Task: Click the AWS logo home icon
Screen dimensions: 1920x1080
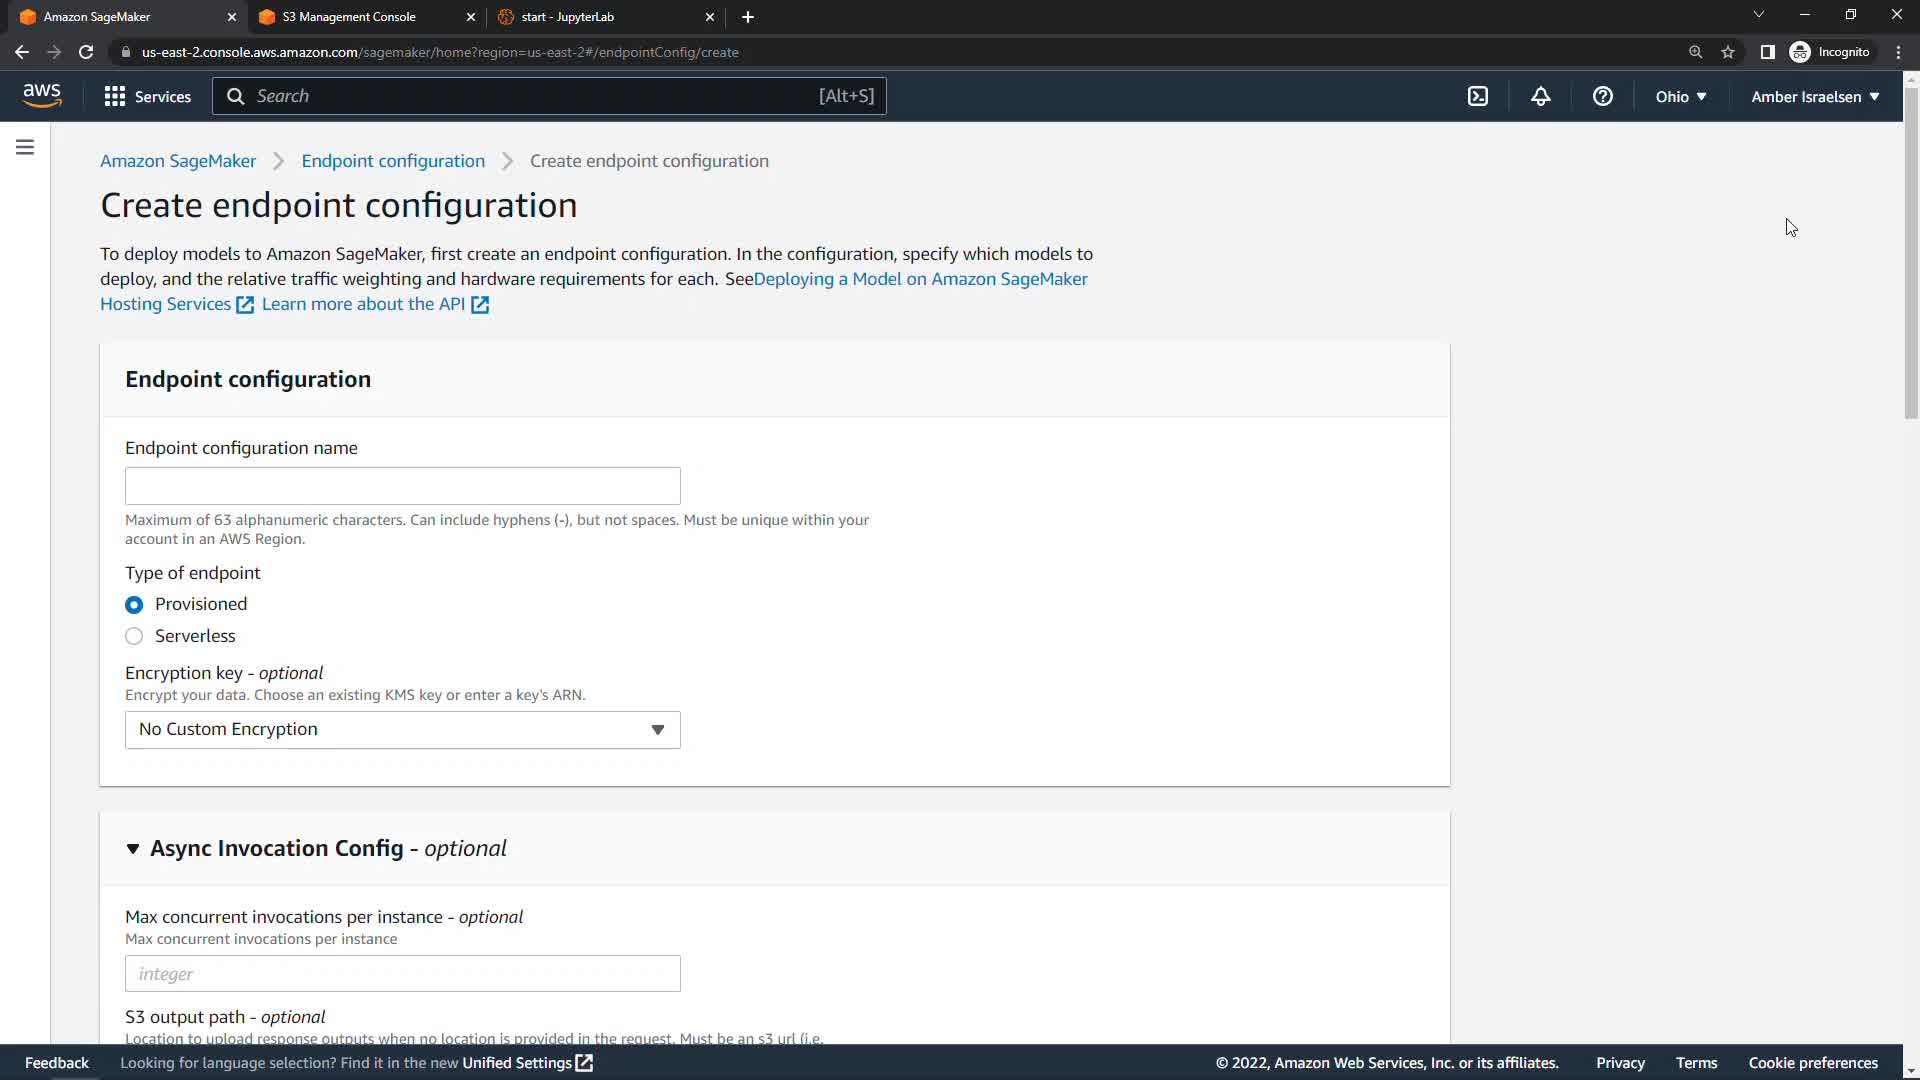Action: click(42, 96)
